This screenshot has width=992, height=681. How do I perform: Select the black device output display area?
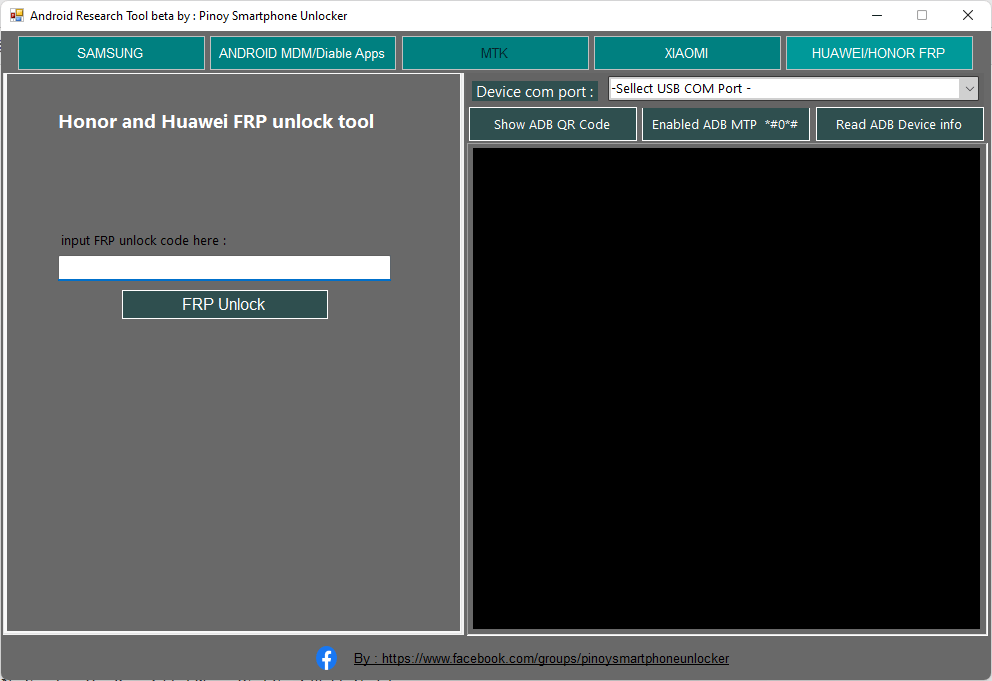point(727,387)
